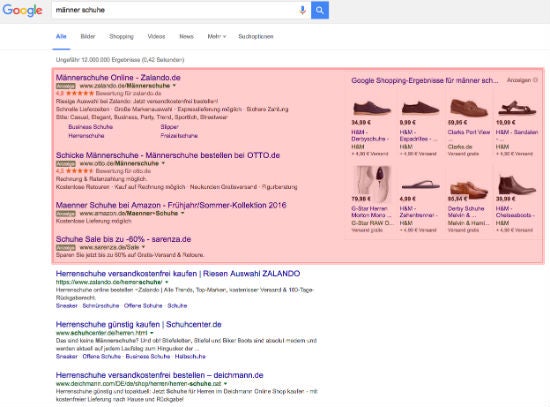
Task: Expand arrow beside www.sarenza.de/Sale URL
Action: click(143, 247)
